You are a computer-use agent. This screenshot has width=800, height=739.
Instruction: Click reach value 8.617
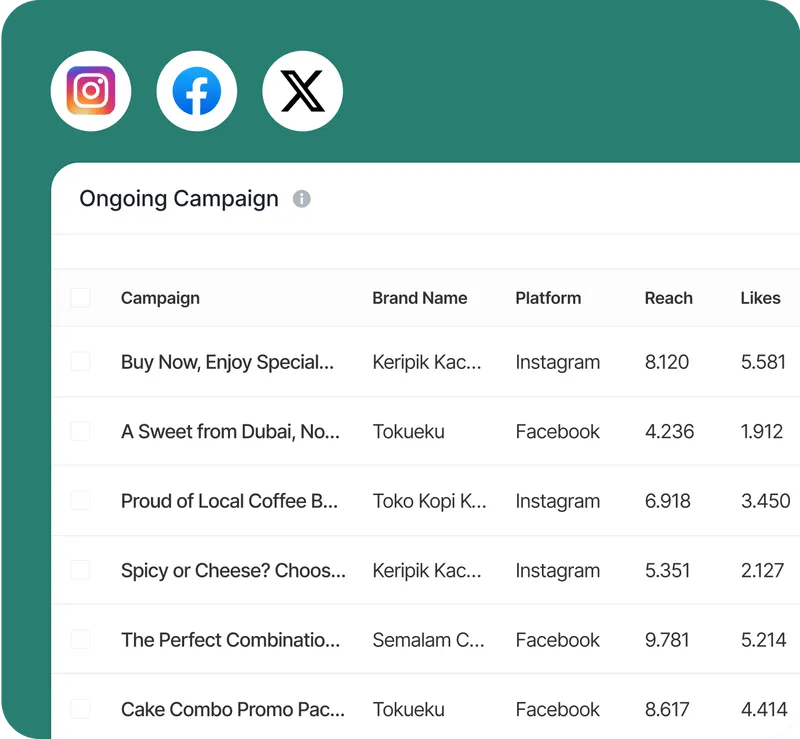(667, 709)
